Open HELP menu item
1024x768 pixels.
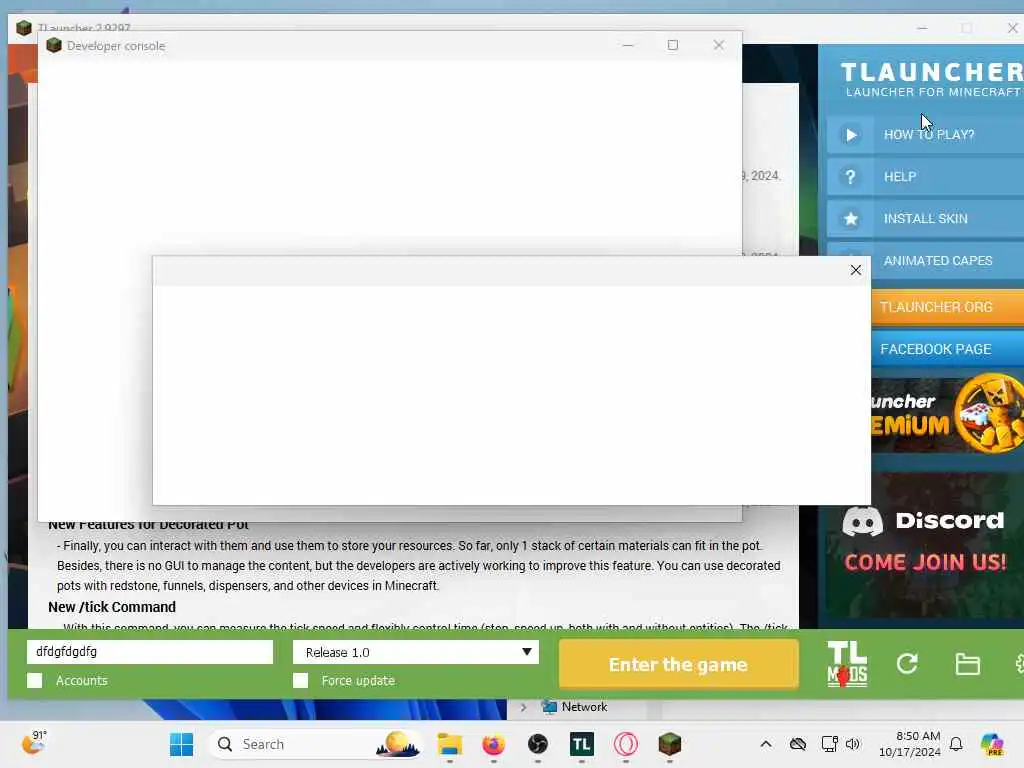pos(925,177)
